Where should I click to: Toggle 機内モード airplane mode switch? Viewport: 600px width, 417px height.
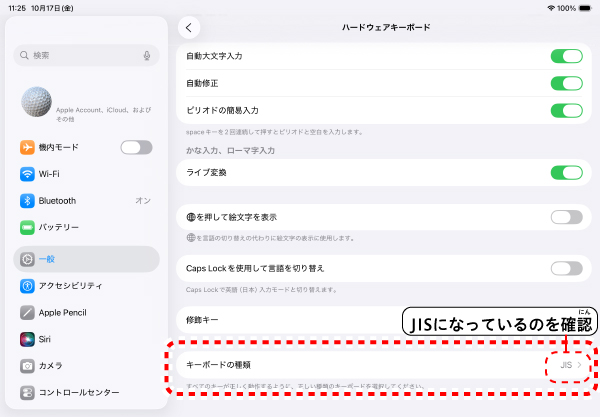click(136, 148)
